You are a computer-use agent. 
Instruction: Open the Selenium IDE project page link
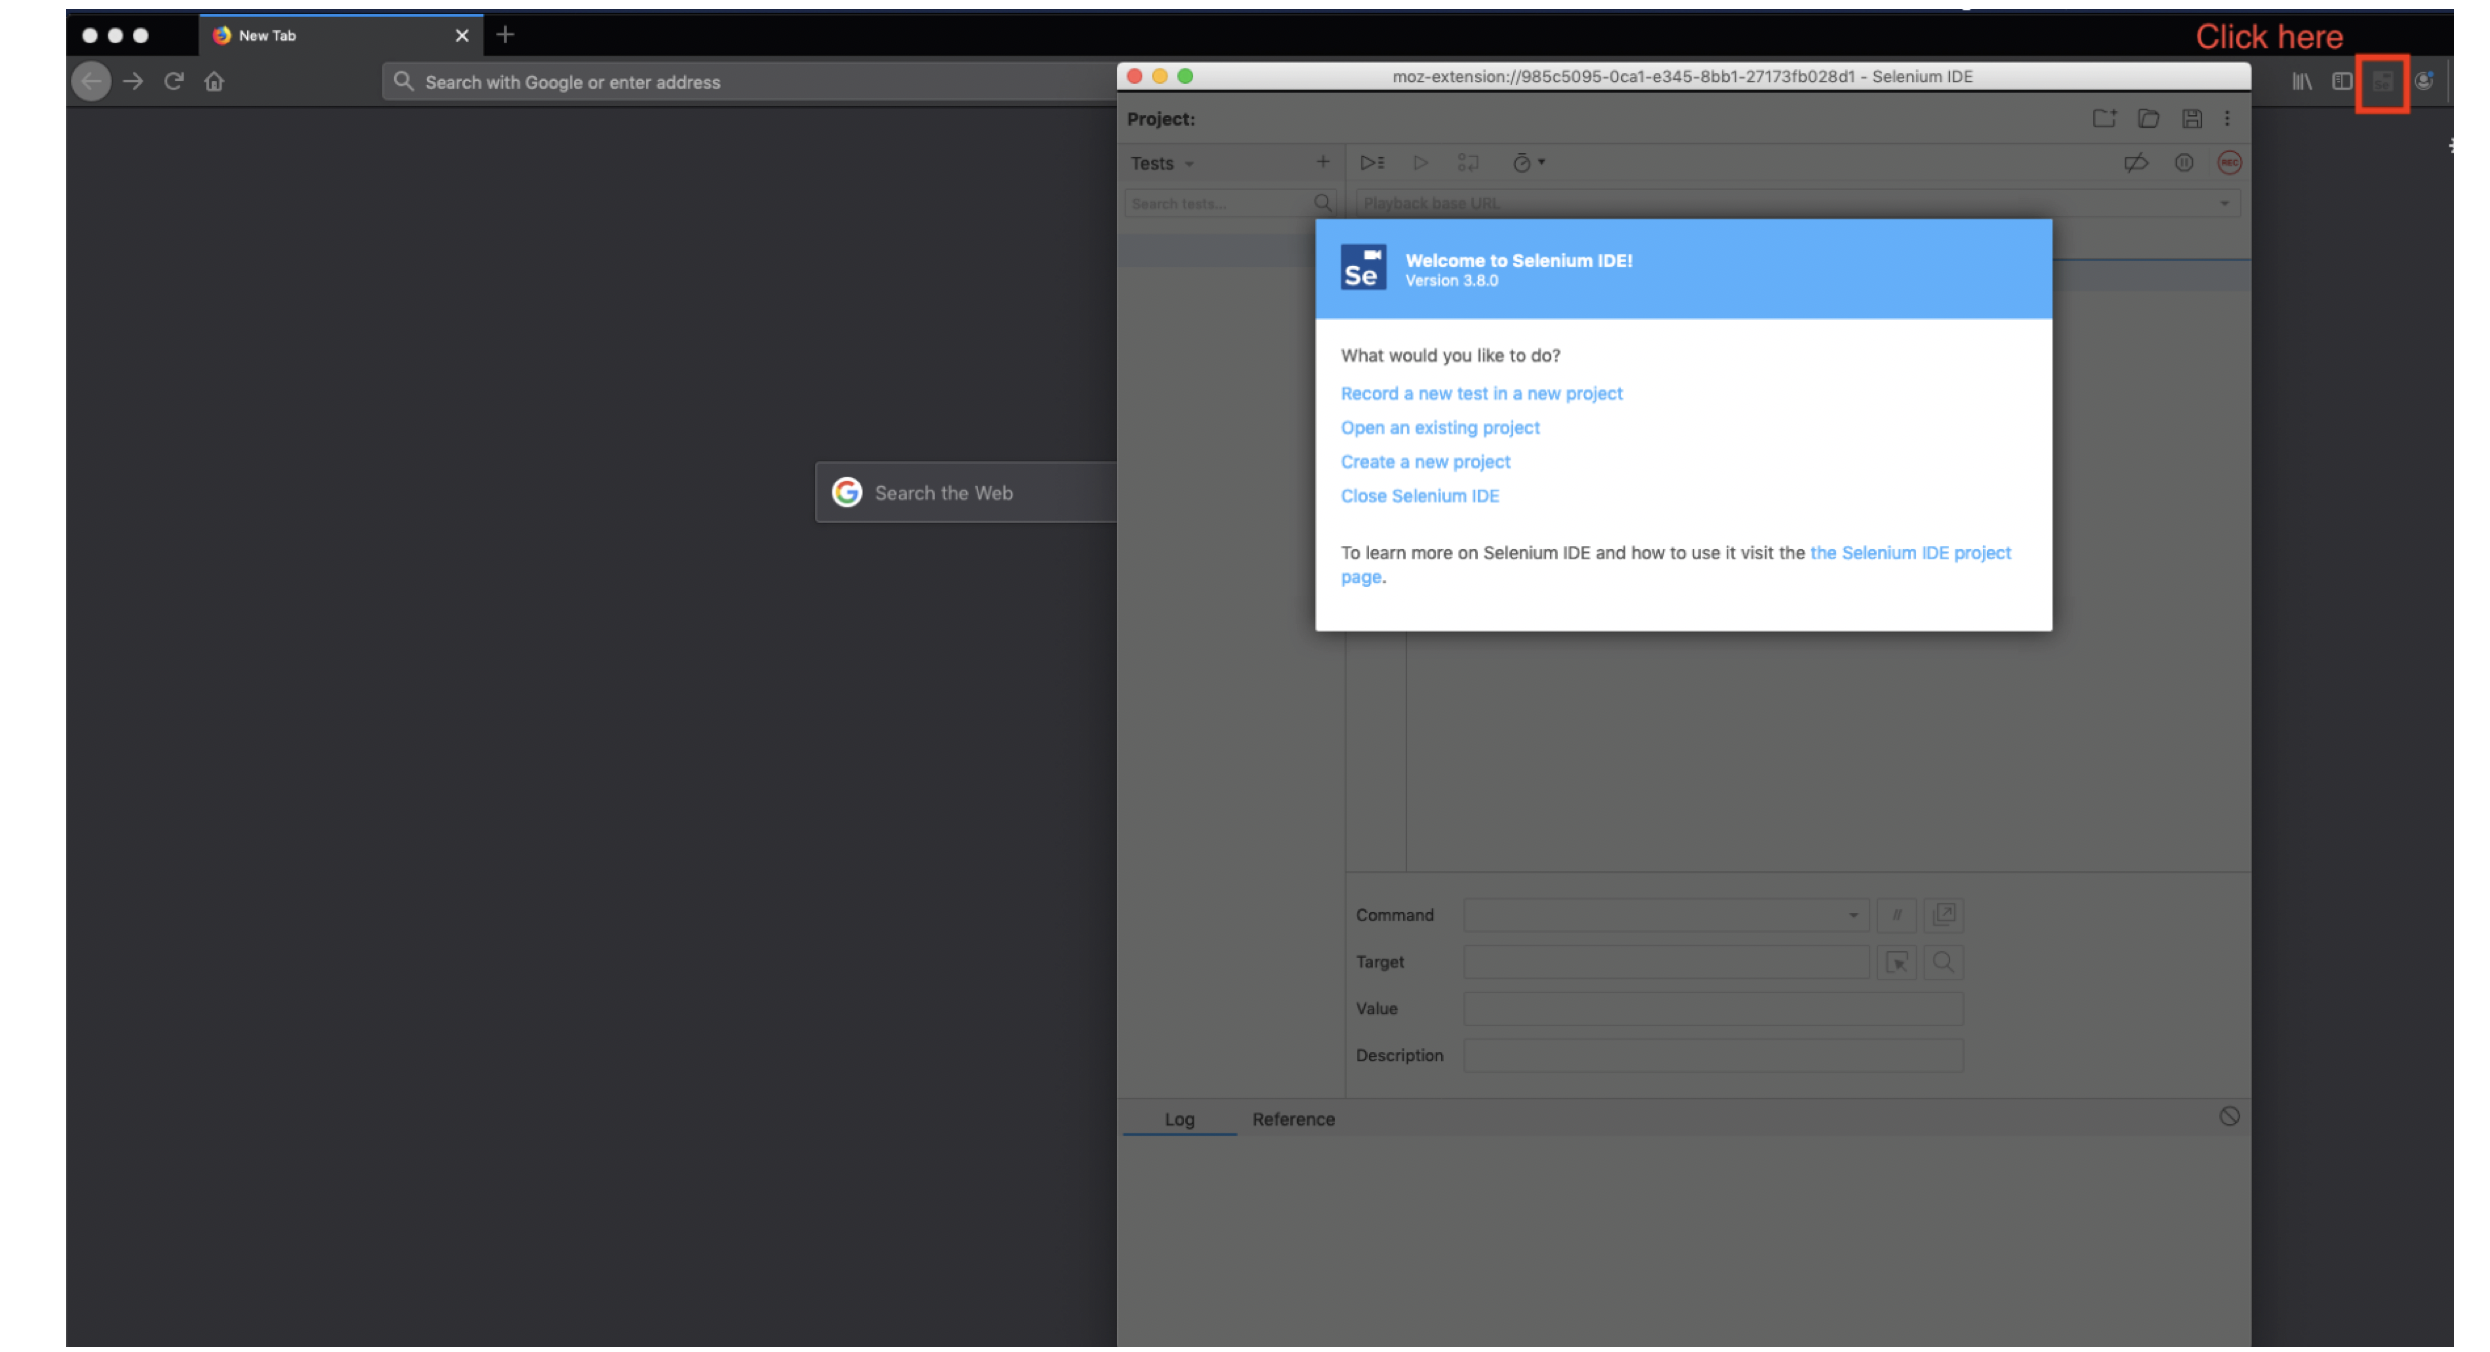tap(1911, 553)
